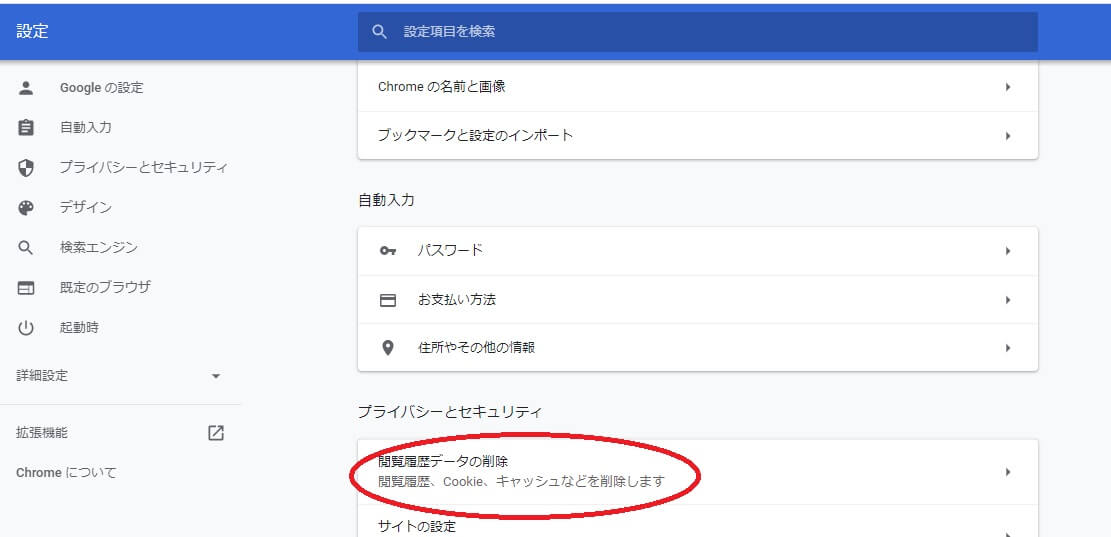Screen dimensions: 1111x537
Task: Click the credit card icon for お支払い方法
Action: [388, 300]
